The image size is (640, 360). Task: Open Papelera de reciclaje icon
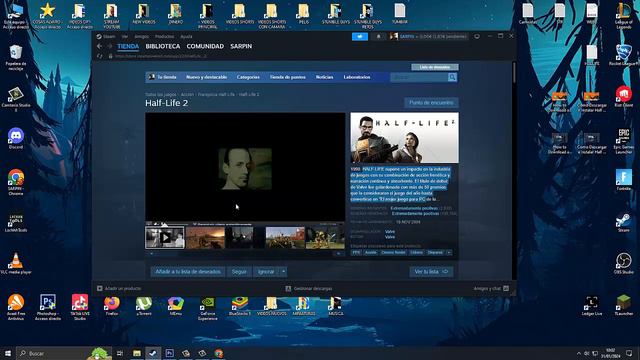click(16, 58)
